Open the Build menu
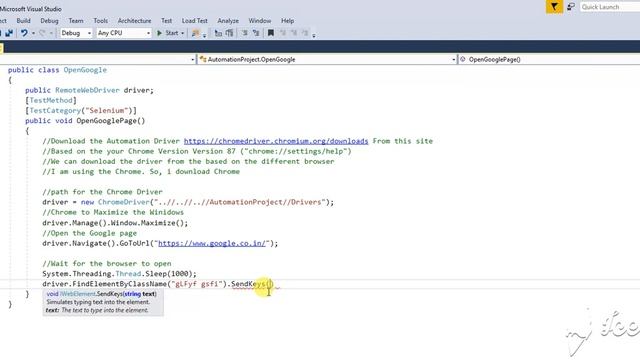The height and width of the screenshot is (360, 640). 23,20
